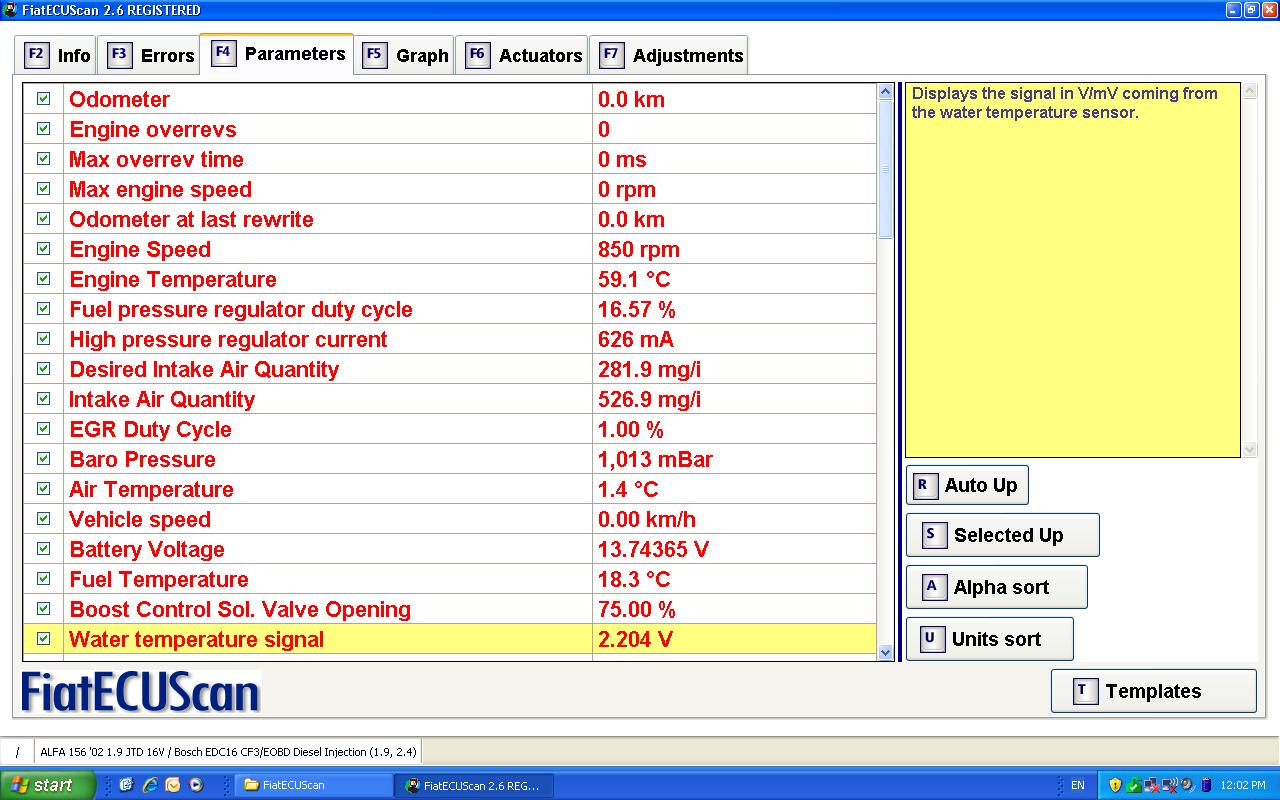Click the F2 key icon on Info tab

[36, 54]
